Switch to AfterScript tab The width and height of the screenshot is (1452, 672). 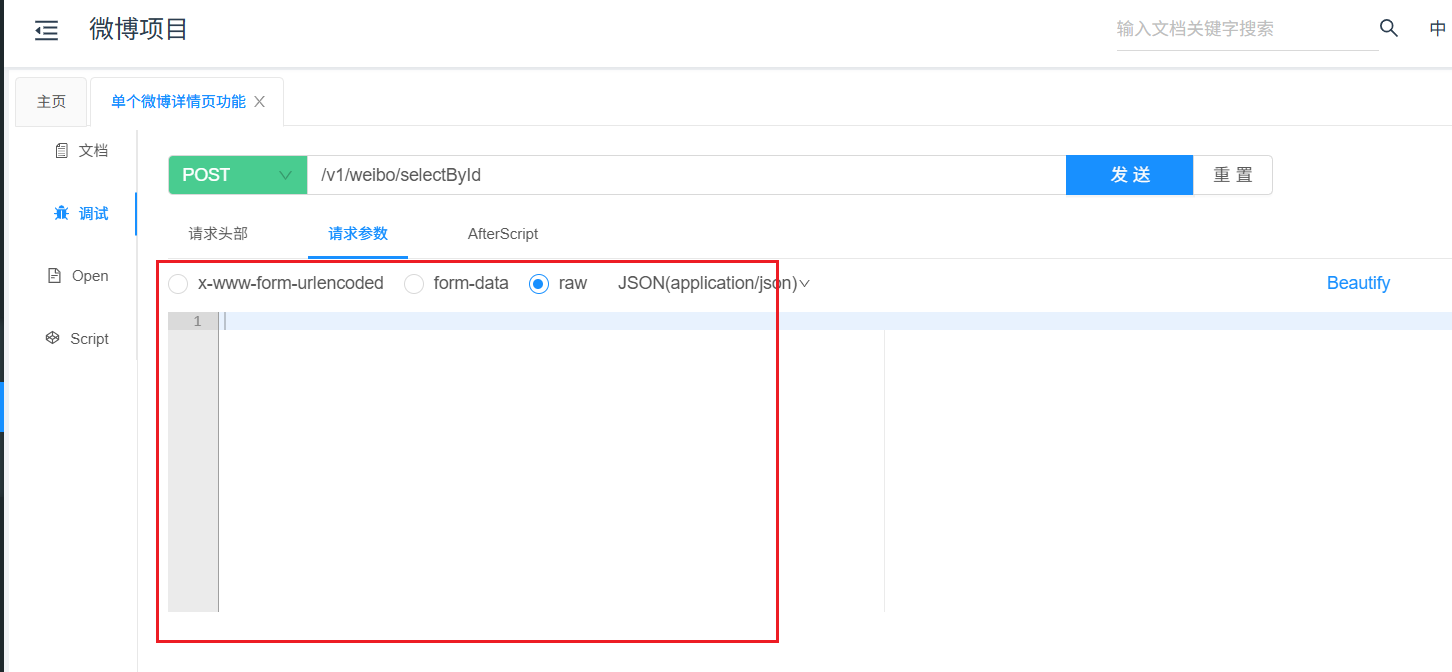tap(503, 234)
